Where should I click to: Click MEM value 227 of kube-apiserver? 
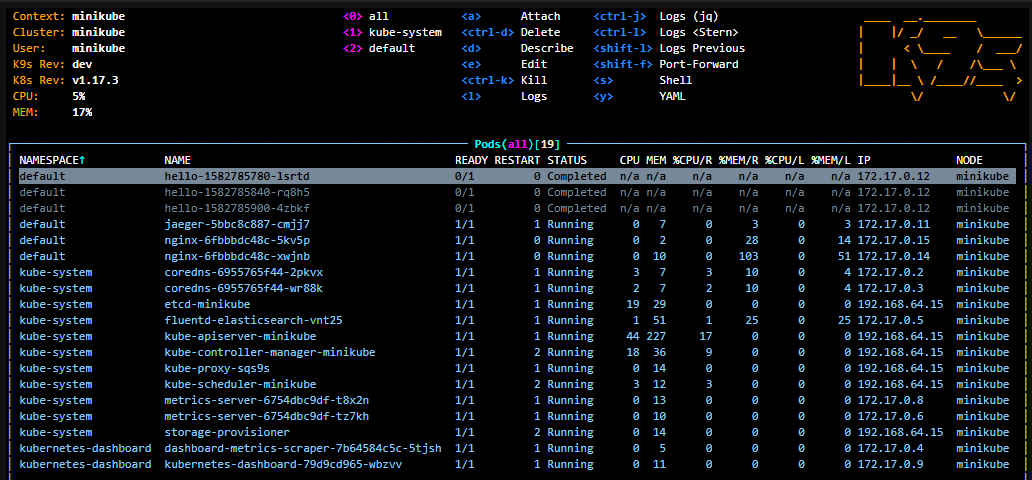click(656, 336)
